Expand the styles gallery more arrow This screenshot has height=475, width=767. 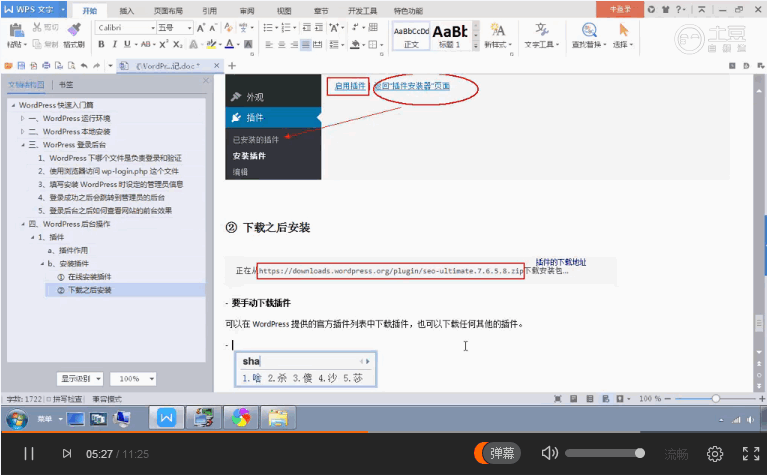click(475, 45)
